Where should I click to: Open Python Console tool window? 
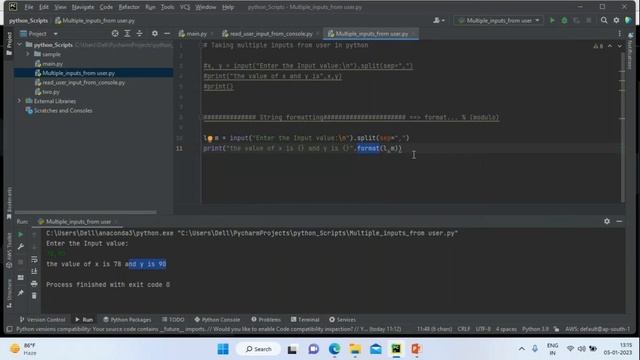[x=217, y=320]
